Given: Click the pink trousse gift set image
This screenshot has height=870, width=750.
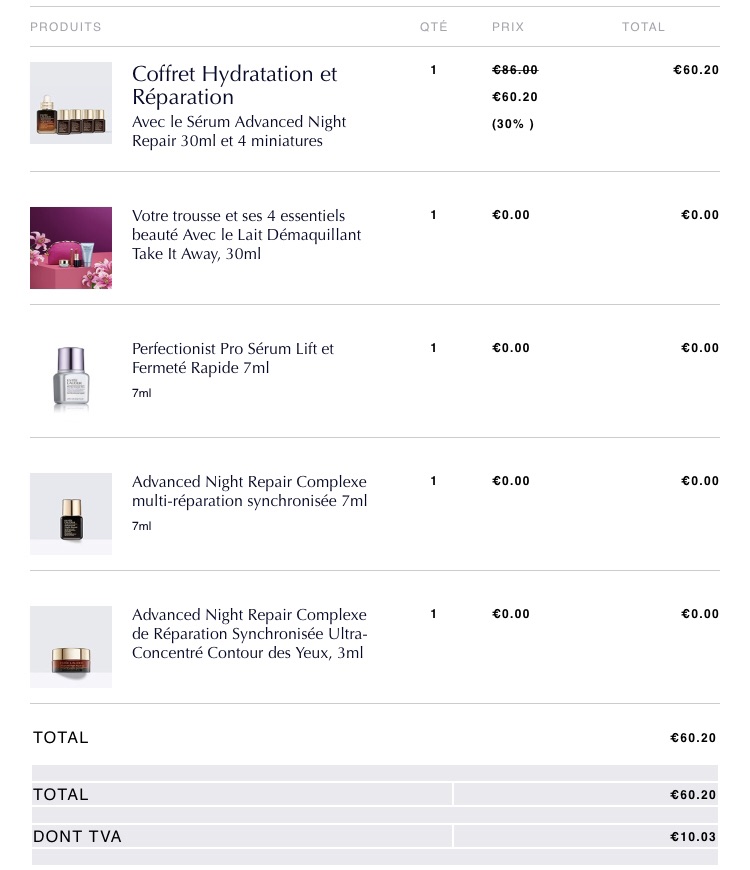Looking at the screenshot, I should click(71, 247).
